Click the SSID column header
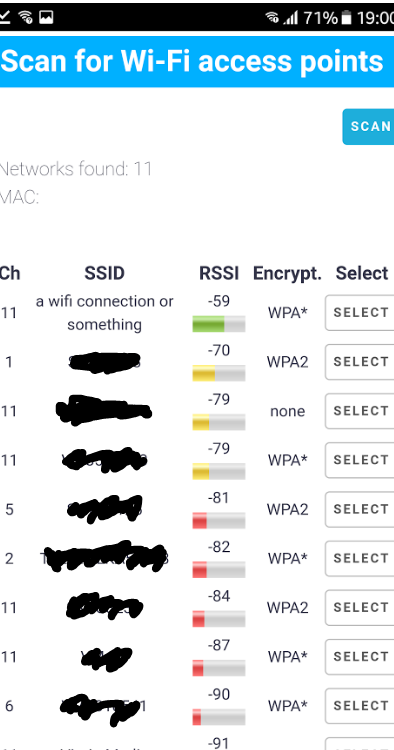394x750 pixels. pyautogui.click(x=104, y=274)
